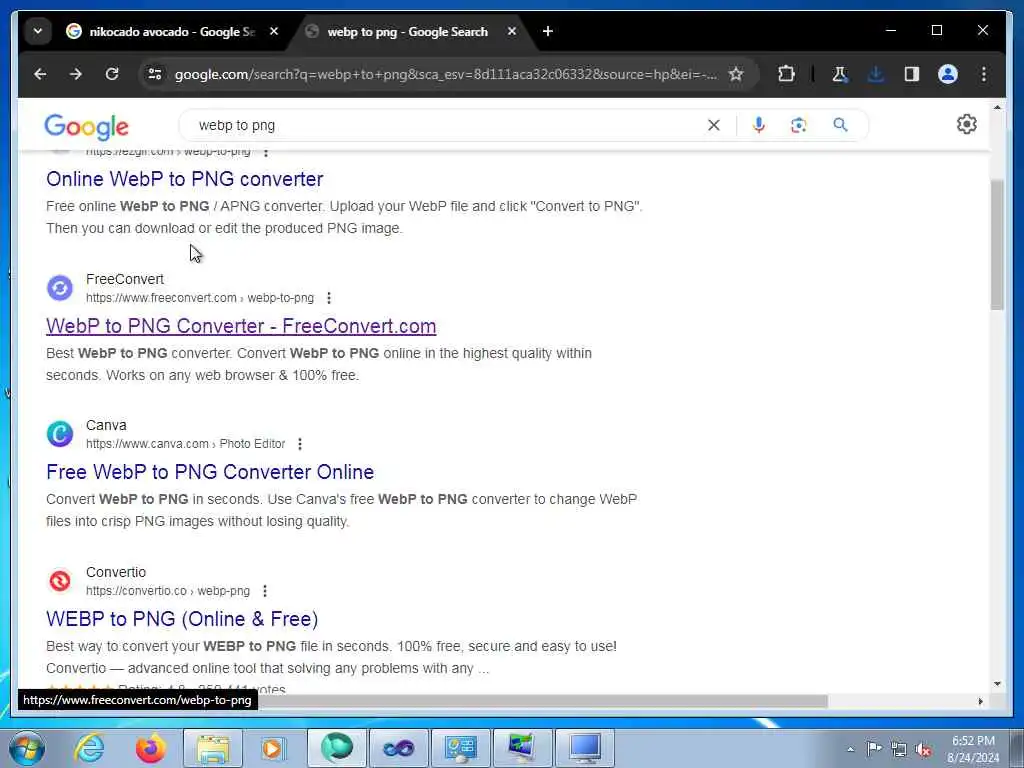Open the tab search dropdown arrow

coord(38,31)
